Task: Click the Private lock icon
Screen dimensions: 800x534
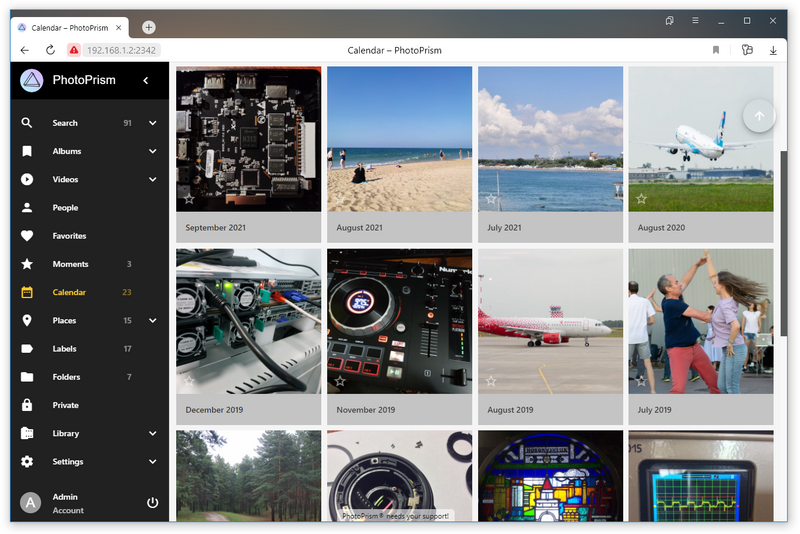Action: (x=27, y=405)
